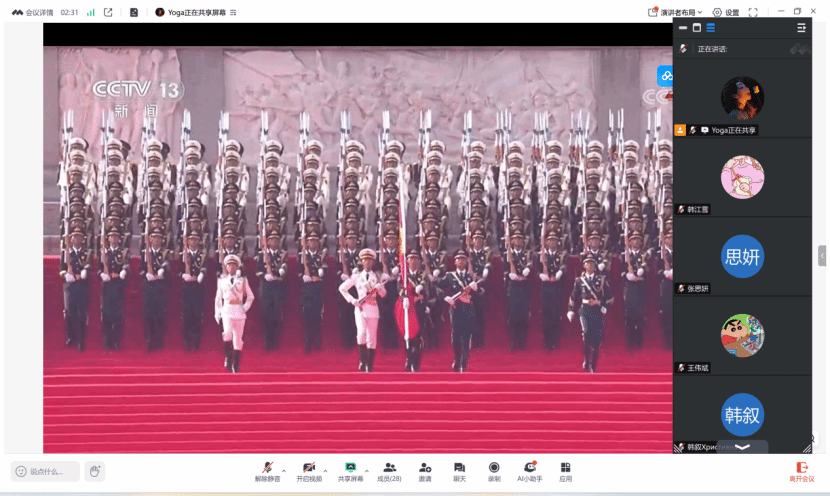Open 设置 settings in top bar
This screenshot has width=830, height=496.
pyautogui.click(x=726, y=12)
